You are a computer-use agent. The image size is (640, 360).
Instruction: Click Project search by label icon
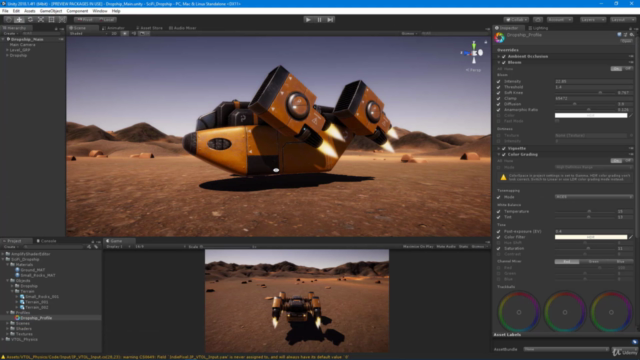click(x=96, y=247)
